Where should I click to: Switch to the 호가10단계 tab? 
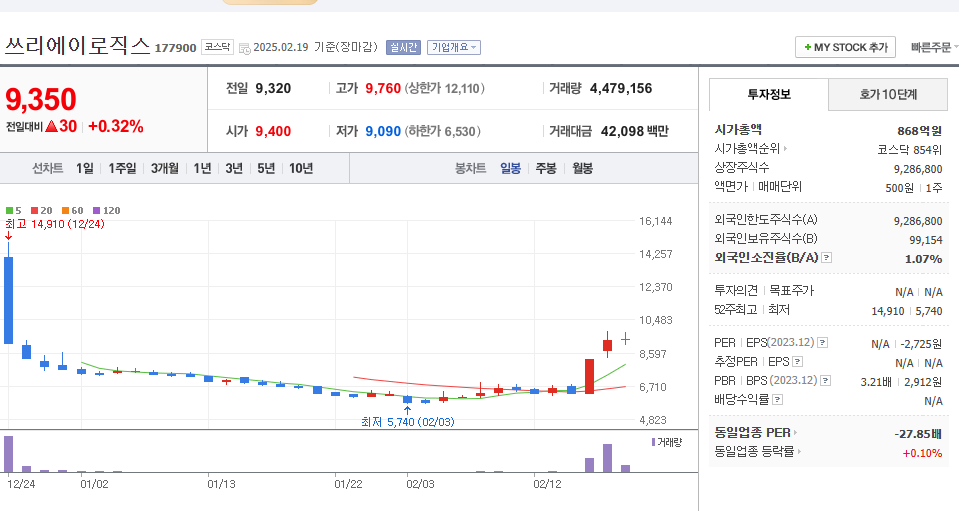pyautogui.click(x=888, y=95)
